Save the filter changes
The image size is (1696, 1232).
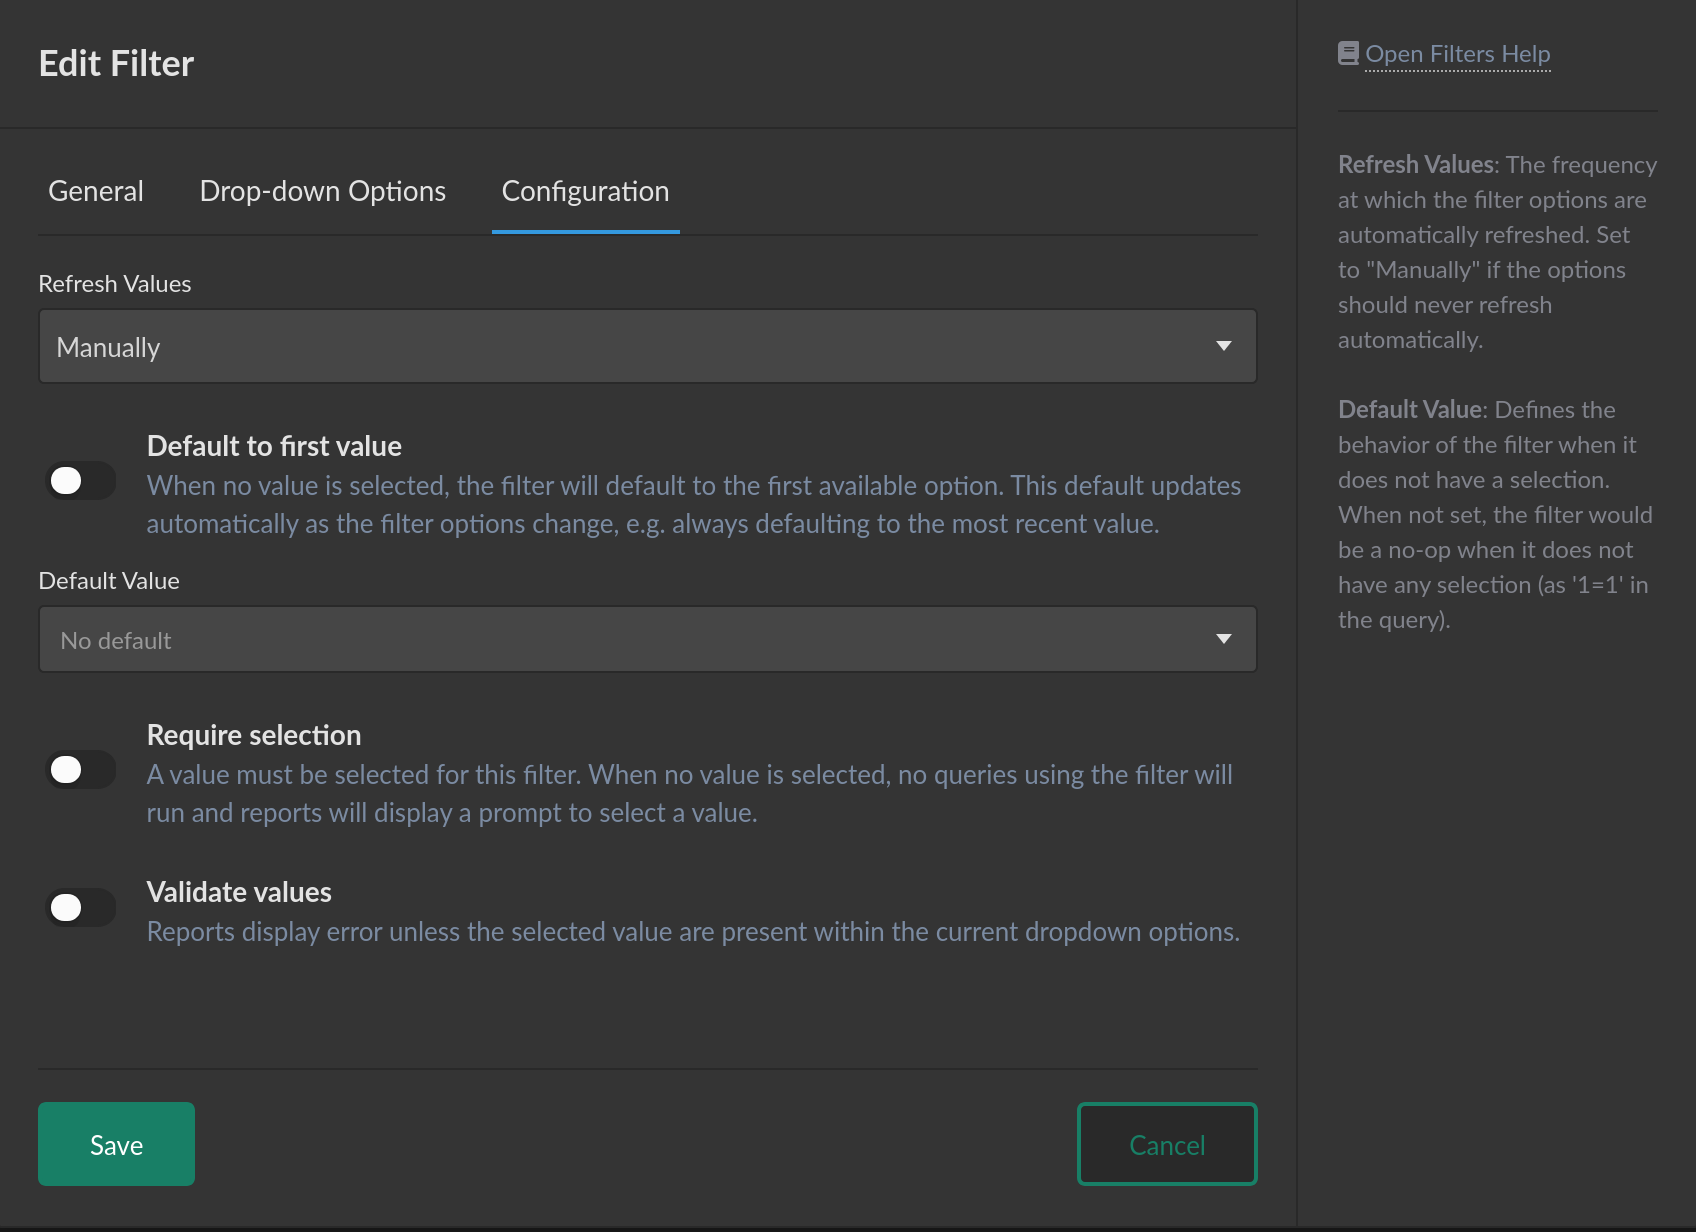tap(116, 1144)
